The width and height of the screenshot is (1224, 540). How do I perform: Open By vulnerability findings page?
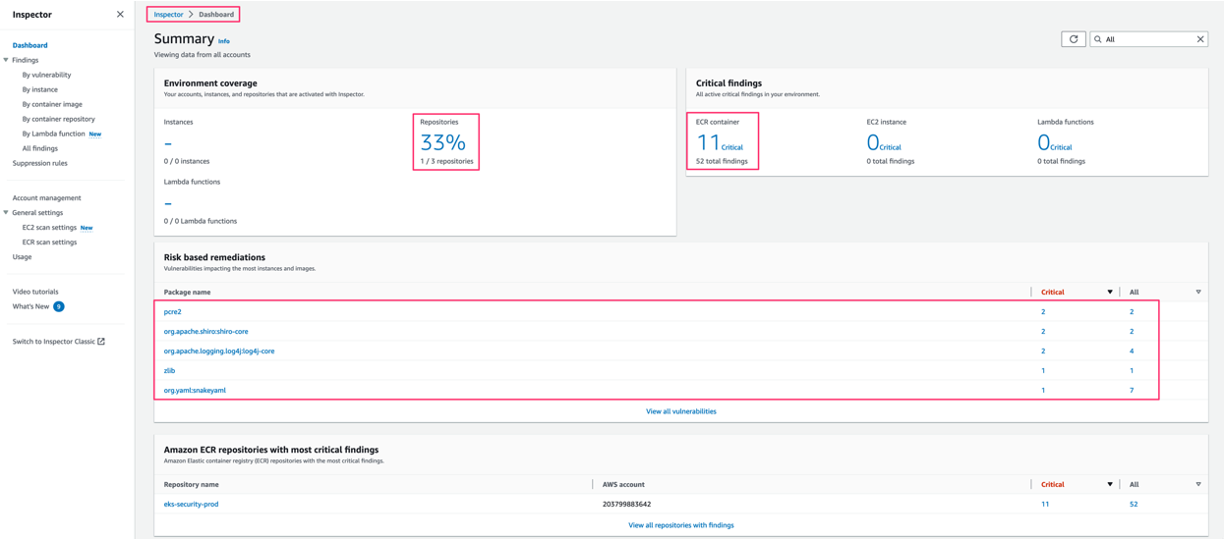(47, 75)
